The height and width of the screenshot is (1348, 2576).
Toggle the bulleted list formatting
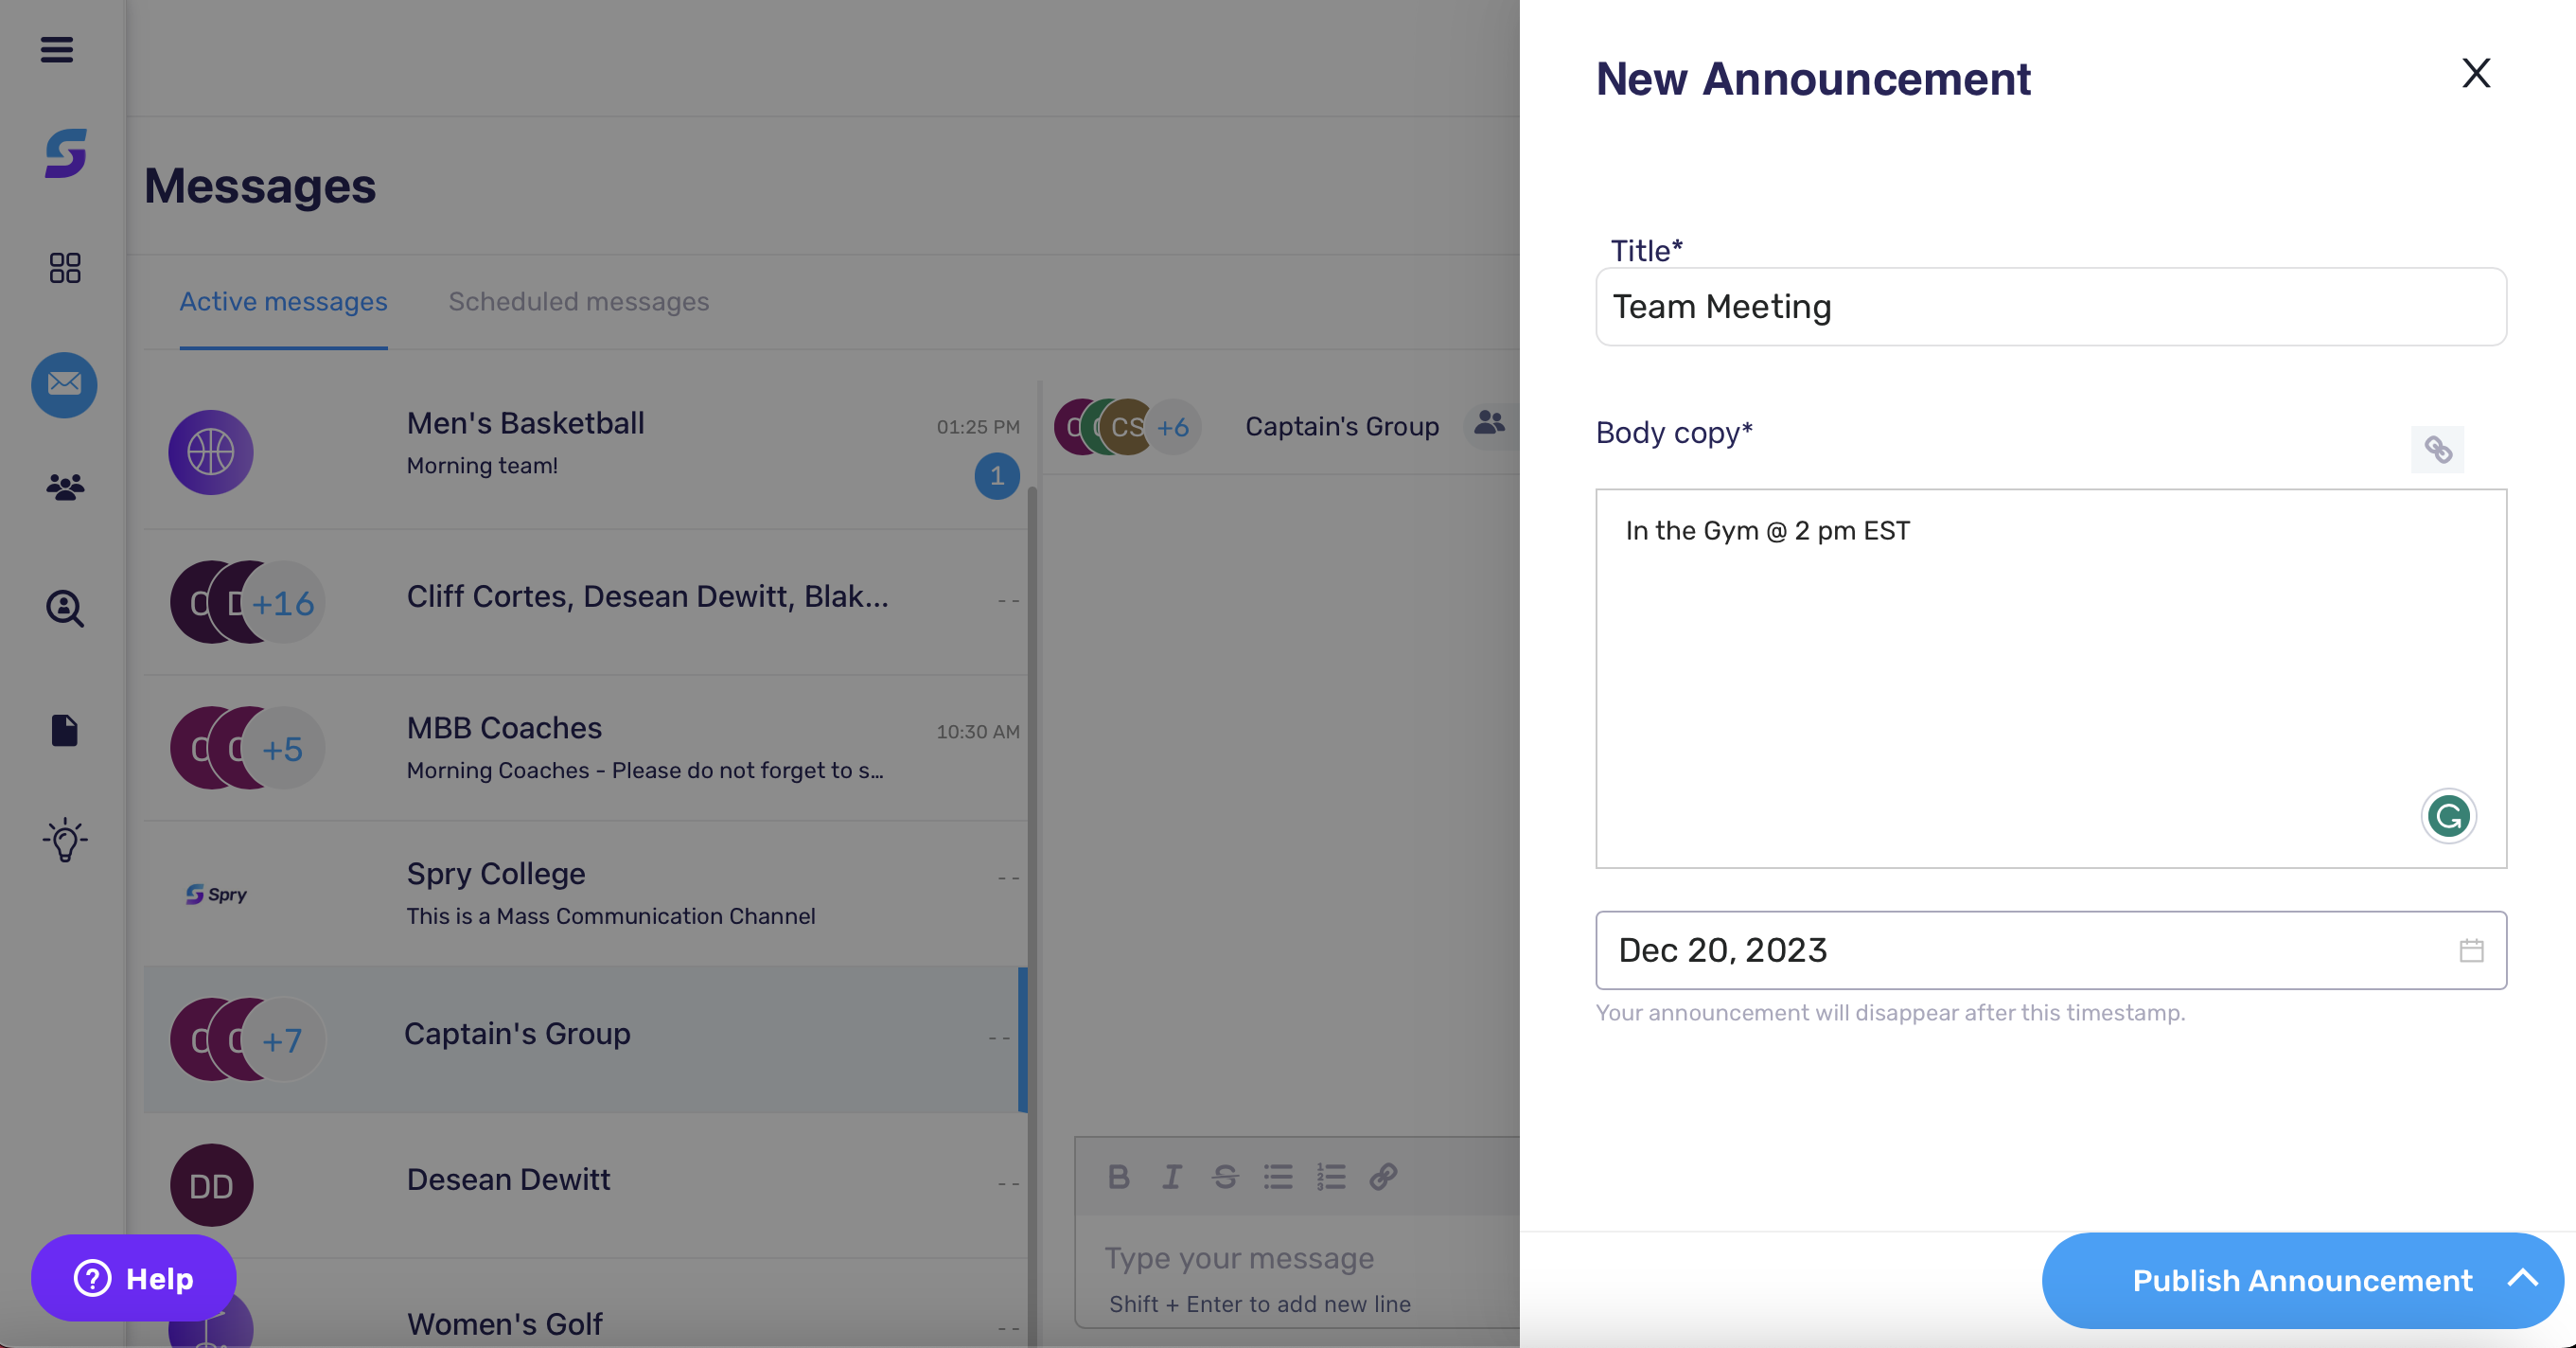point(1277,1177)
